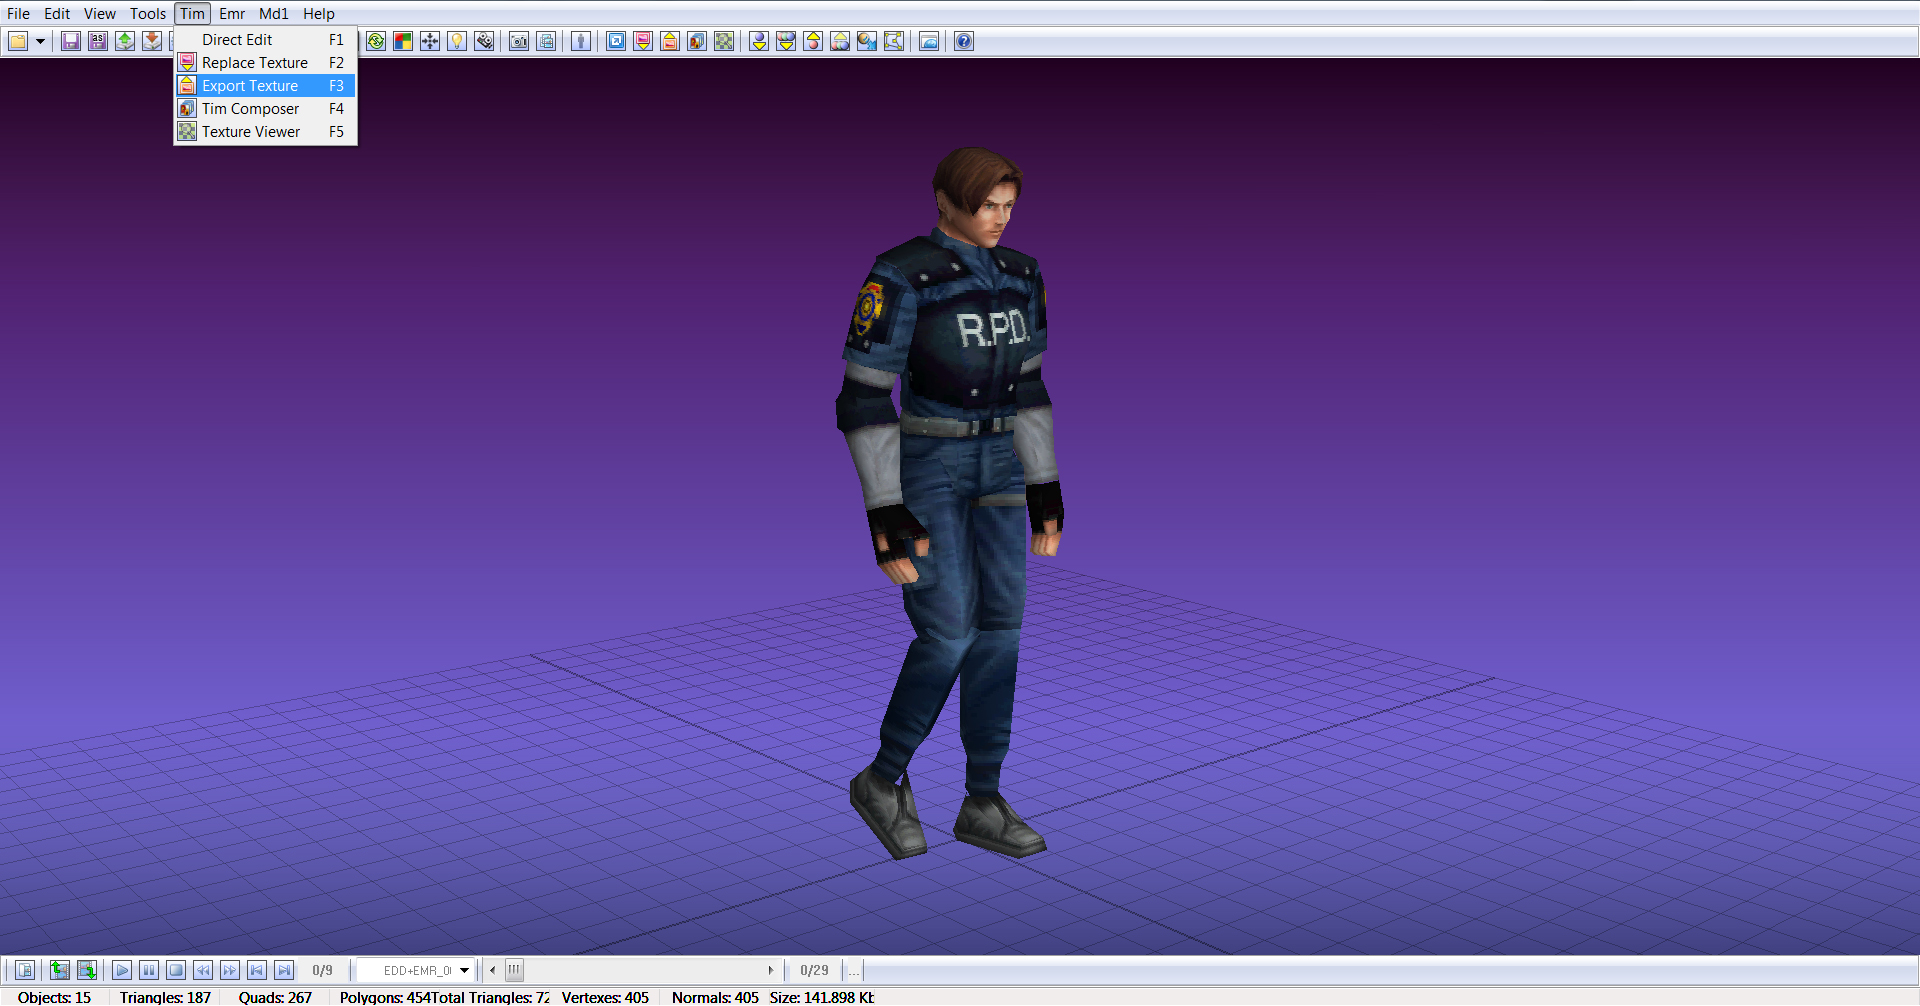Toggle the light bulb lighting icon
Image resolution: width=1920 pixels, height=1006 pixels.
click(x=457, y=41)
